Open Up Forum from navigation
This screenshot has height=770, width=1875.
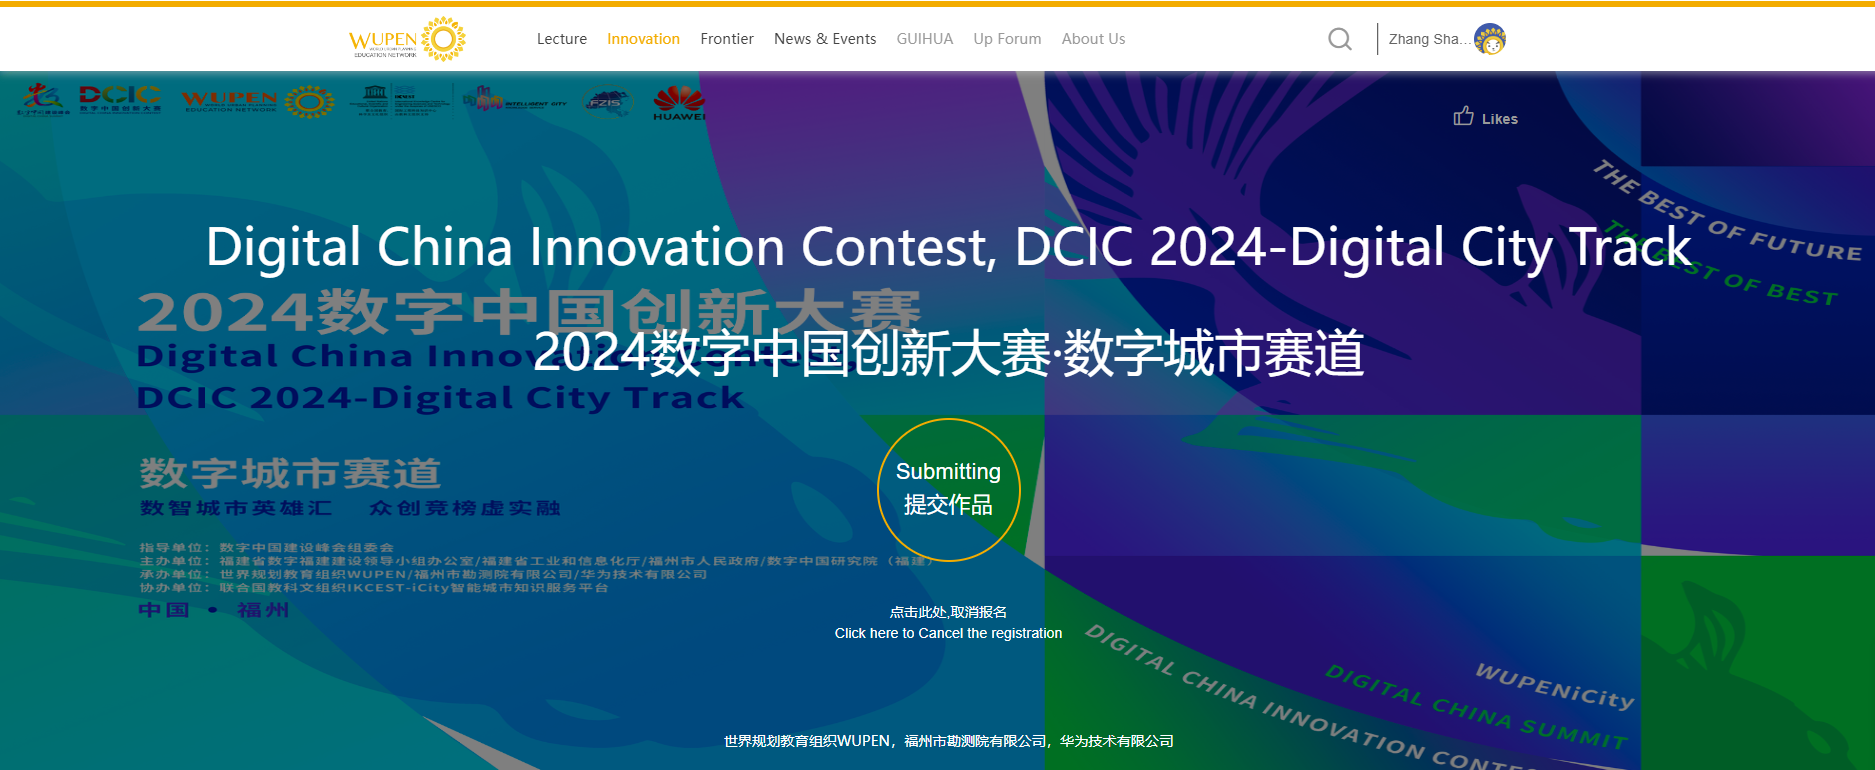click(1007, 39)
